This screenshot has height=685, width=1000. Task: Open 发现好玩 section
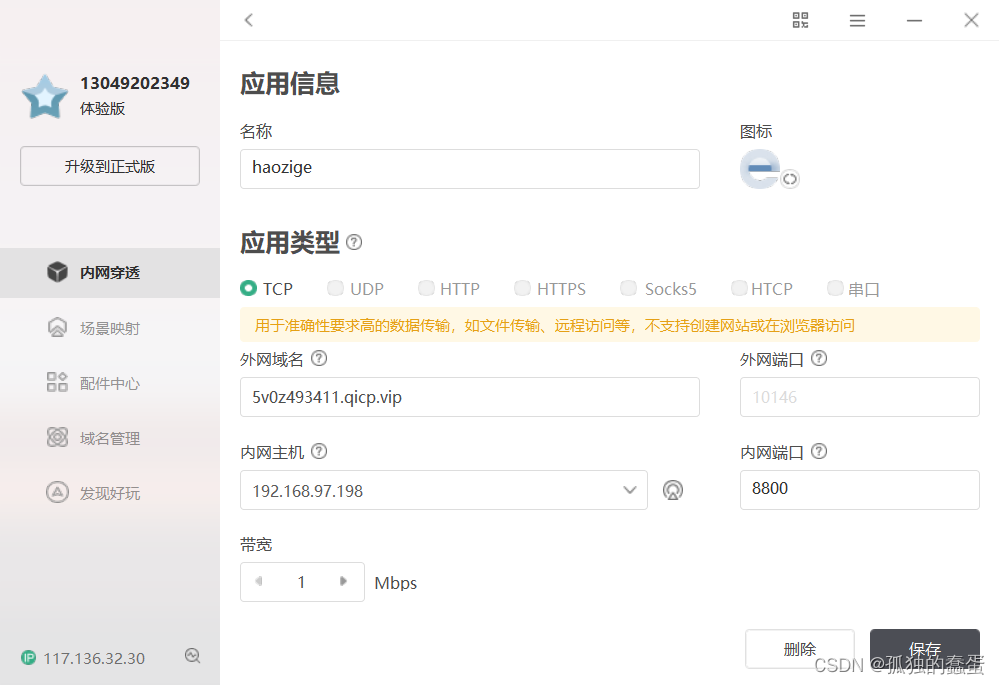110,493
